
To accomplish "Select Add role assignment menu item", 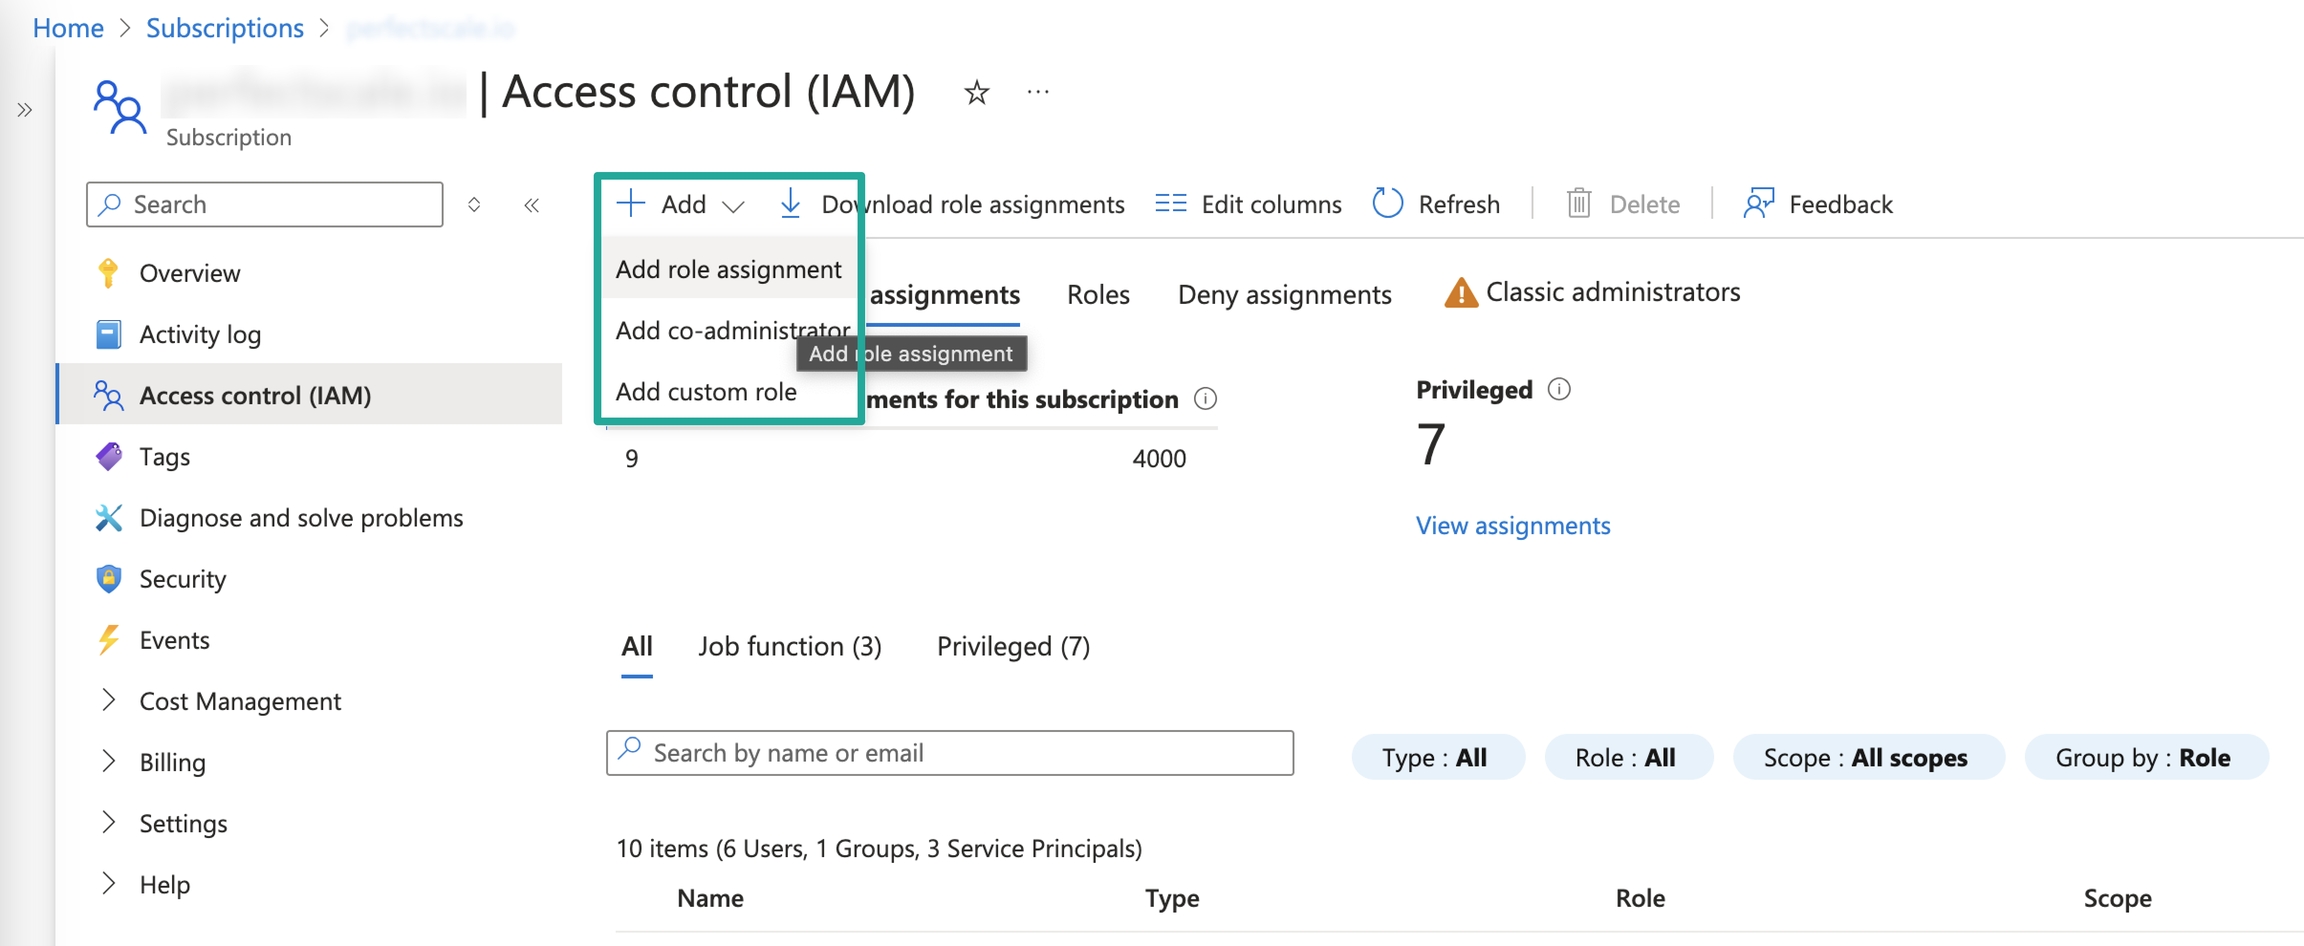I will click(728, 269).
